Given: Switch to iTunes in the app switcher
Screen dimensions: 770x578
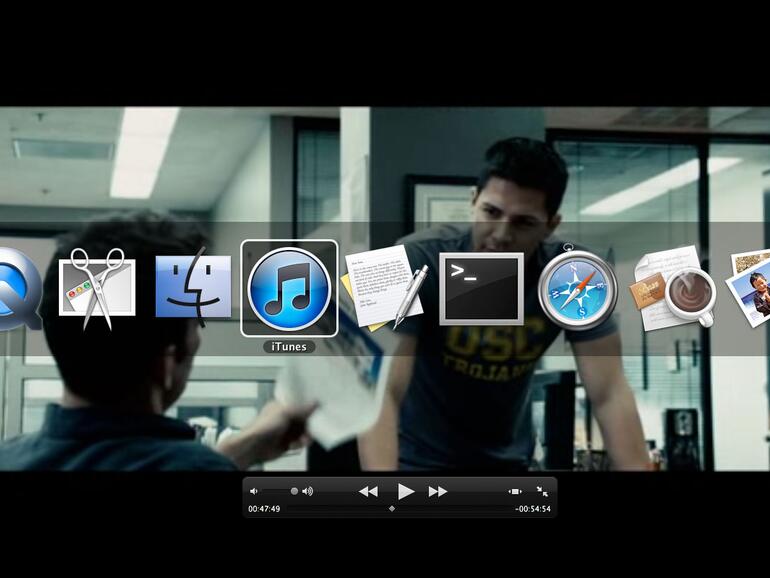Looking at the screenshot, I should point(289,288).
